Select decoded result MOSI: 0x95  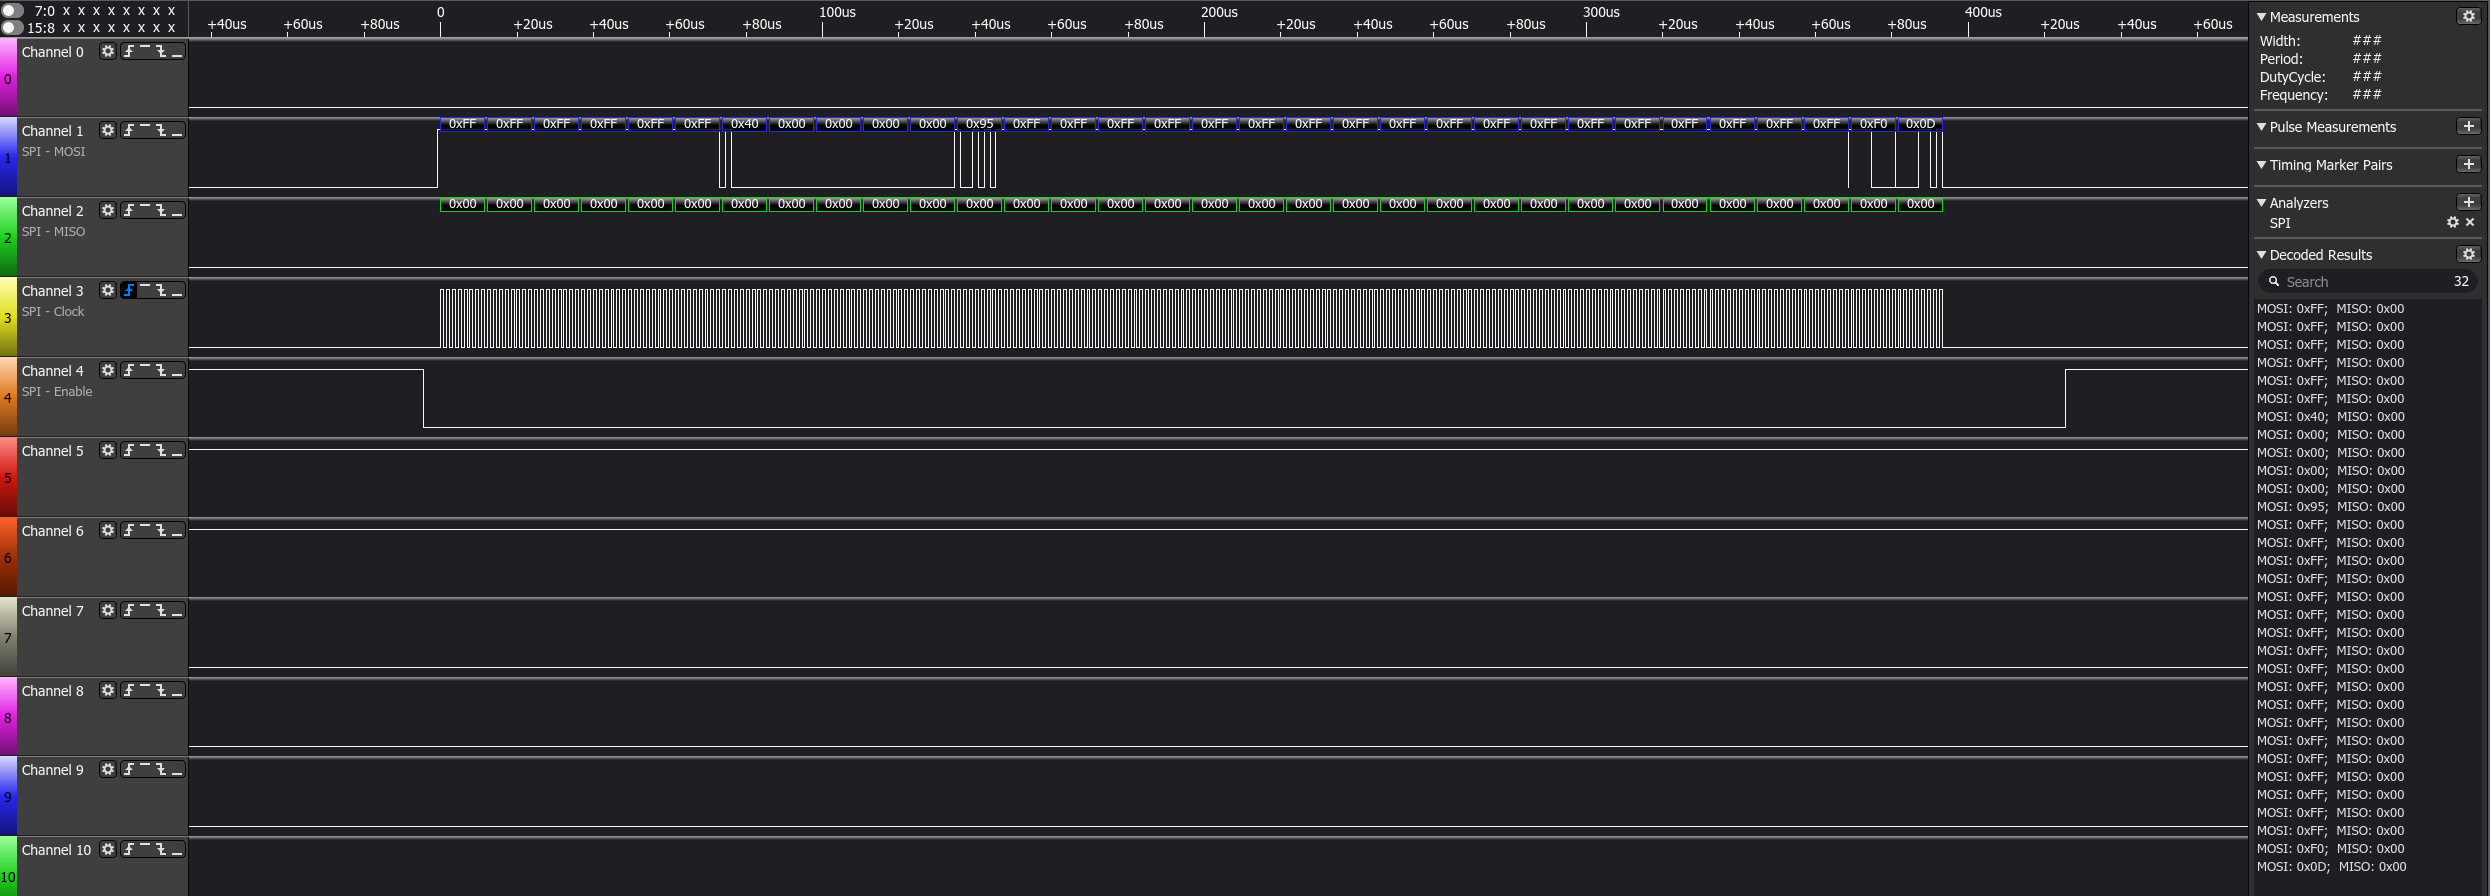pyautogui.click(x=2330, y=507)
